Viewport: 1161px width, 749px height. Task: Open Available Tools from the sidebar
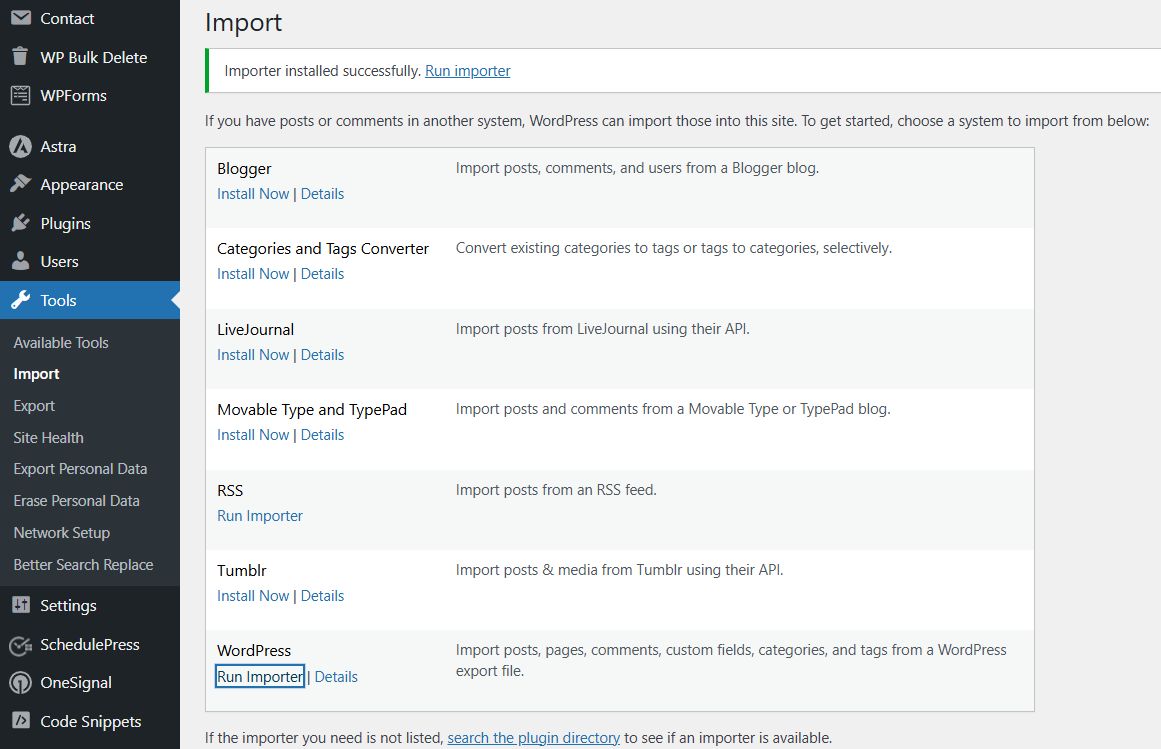60,342
